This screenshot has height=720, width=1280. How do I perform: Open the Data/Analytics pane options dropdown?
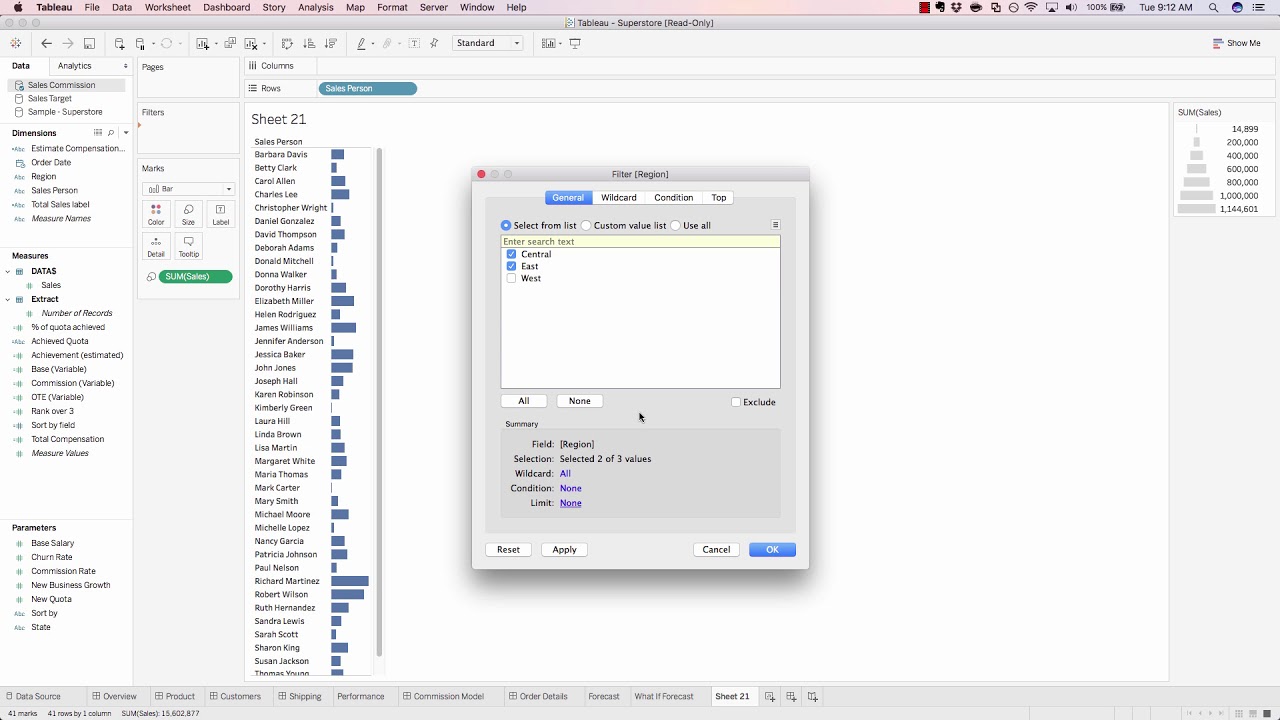coord(125,66)
